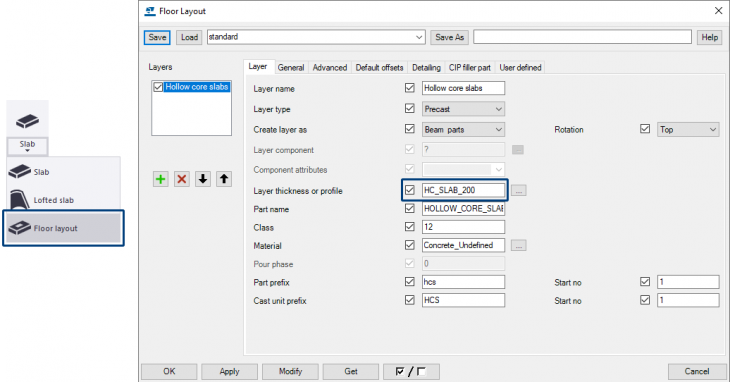730x382 pixels.
Task: Click the Floor Layout dialog title icon
Action: (149, 11)
